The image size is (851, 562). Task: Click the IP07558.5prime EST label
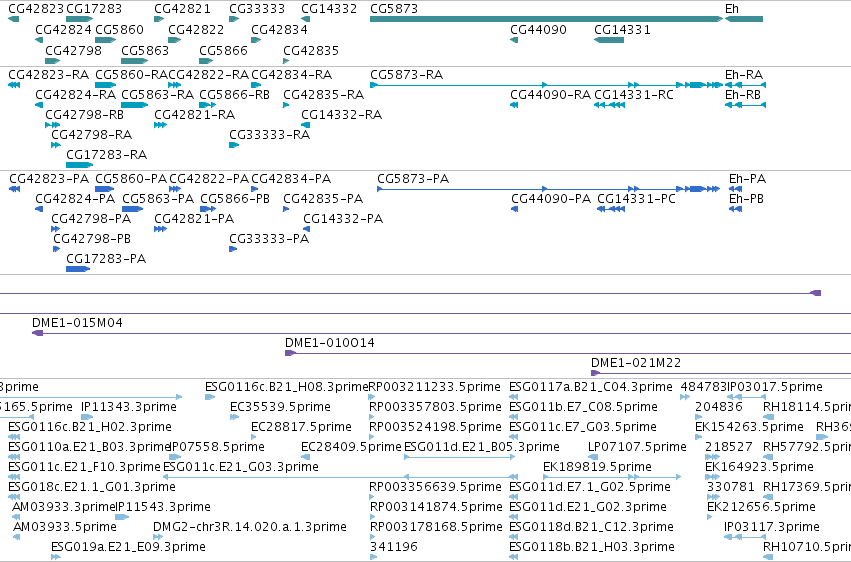click(217, 447)
